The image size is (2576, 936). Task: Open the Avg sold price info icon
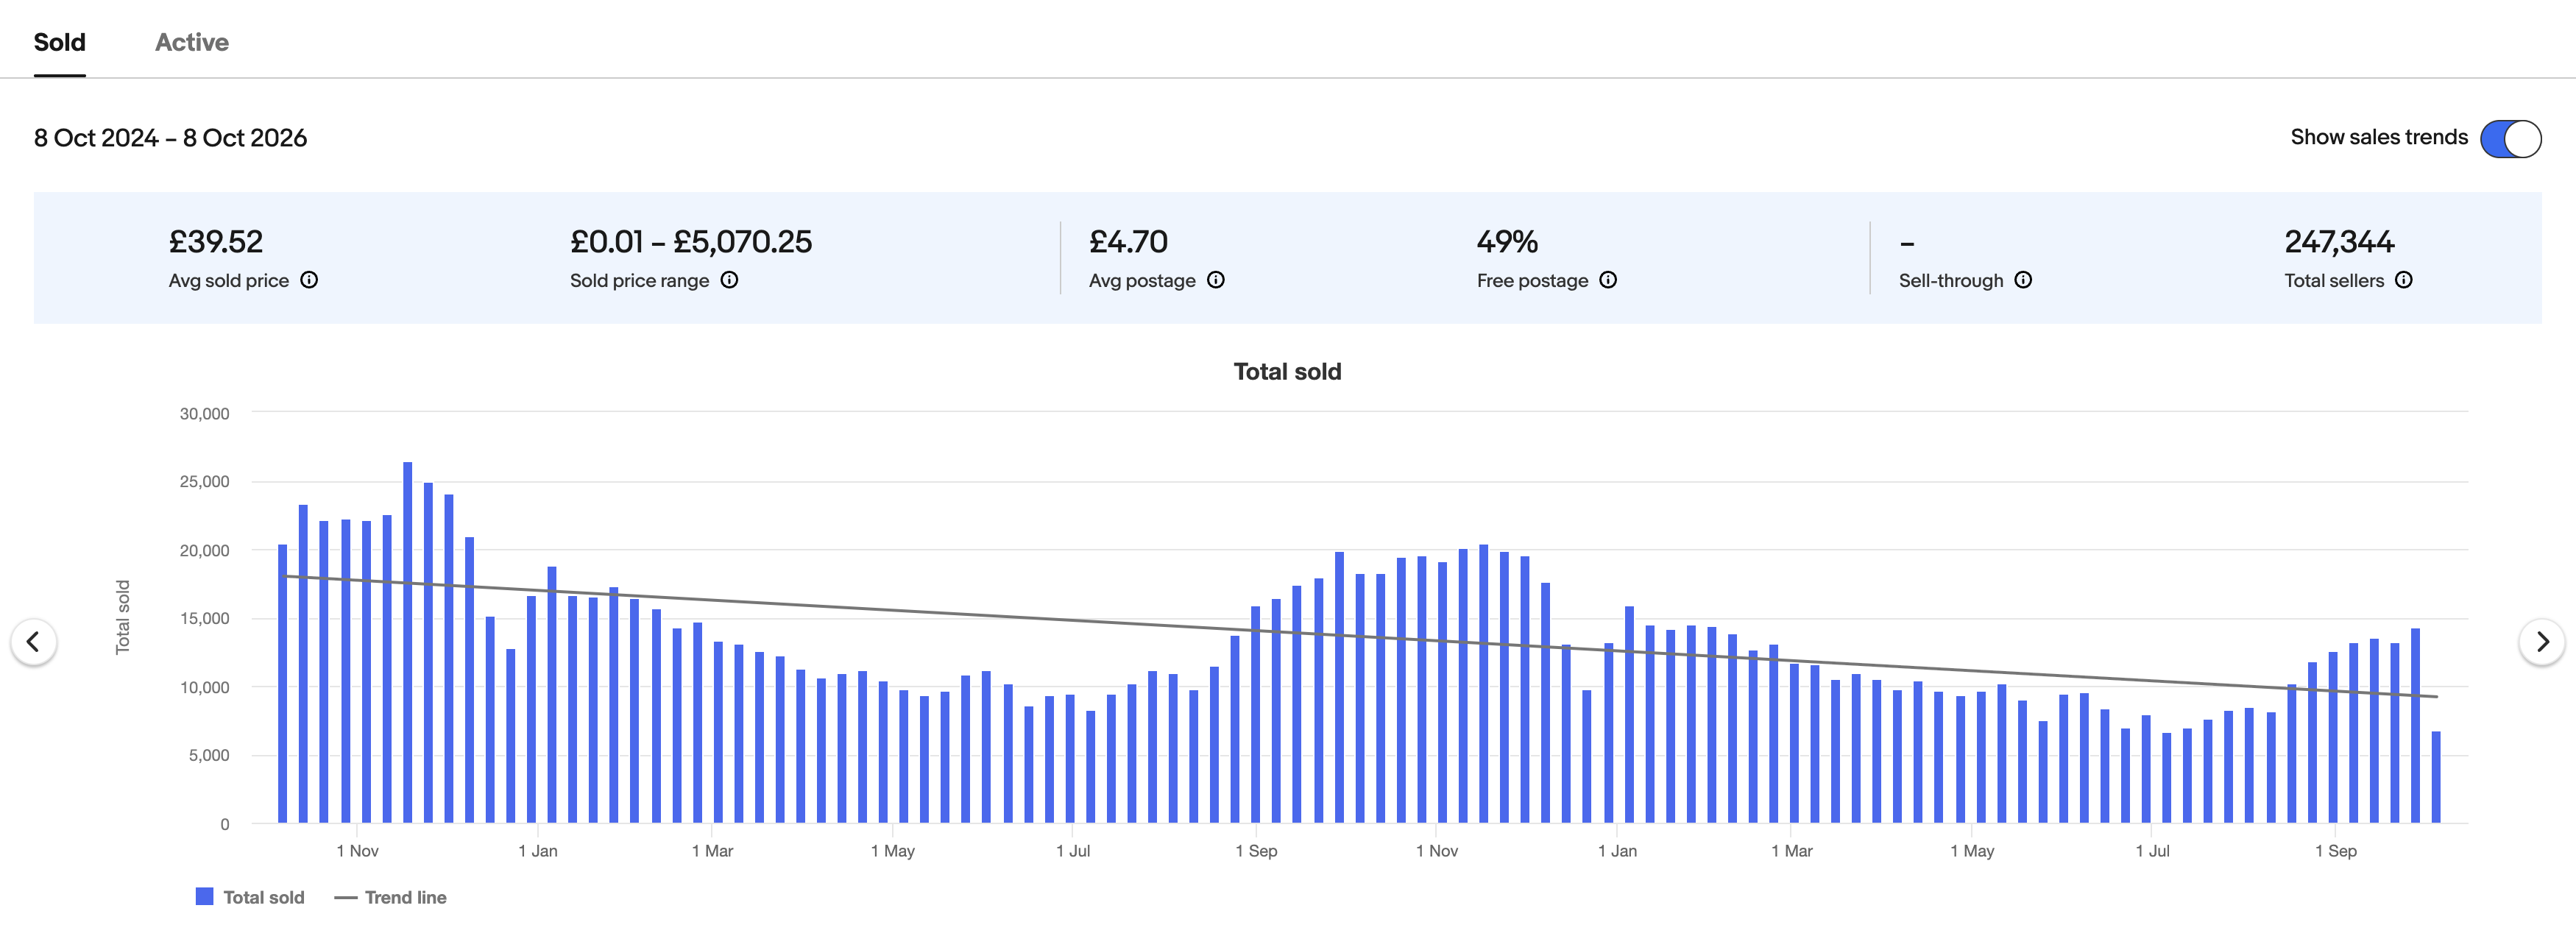point(309,280)
